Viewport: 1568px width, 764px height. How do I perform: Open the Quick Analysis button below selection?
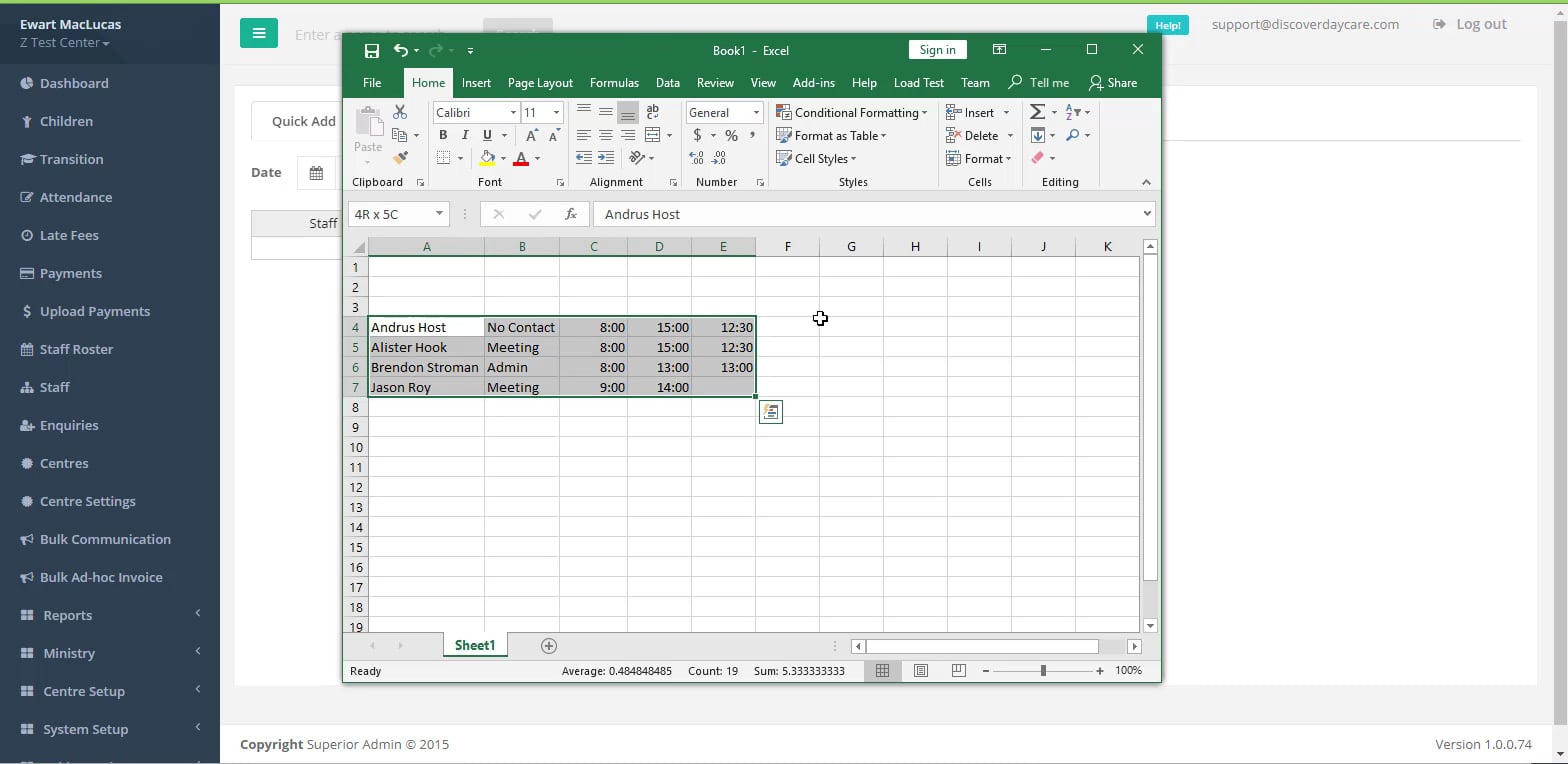(x=770, y=411)
